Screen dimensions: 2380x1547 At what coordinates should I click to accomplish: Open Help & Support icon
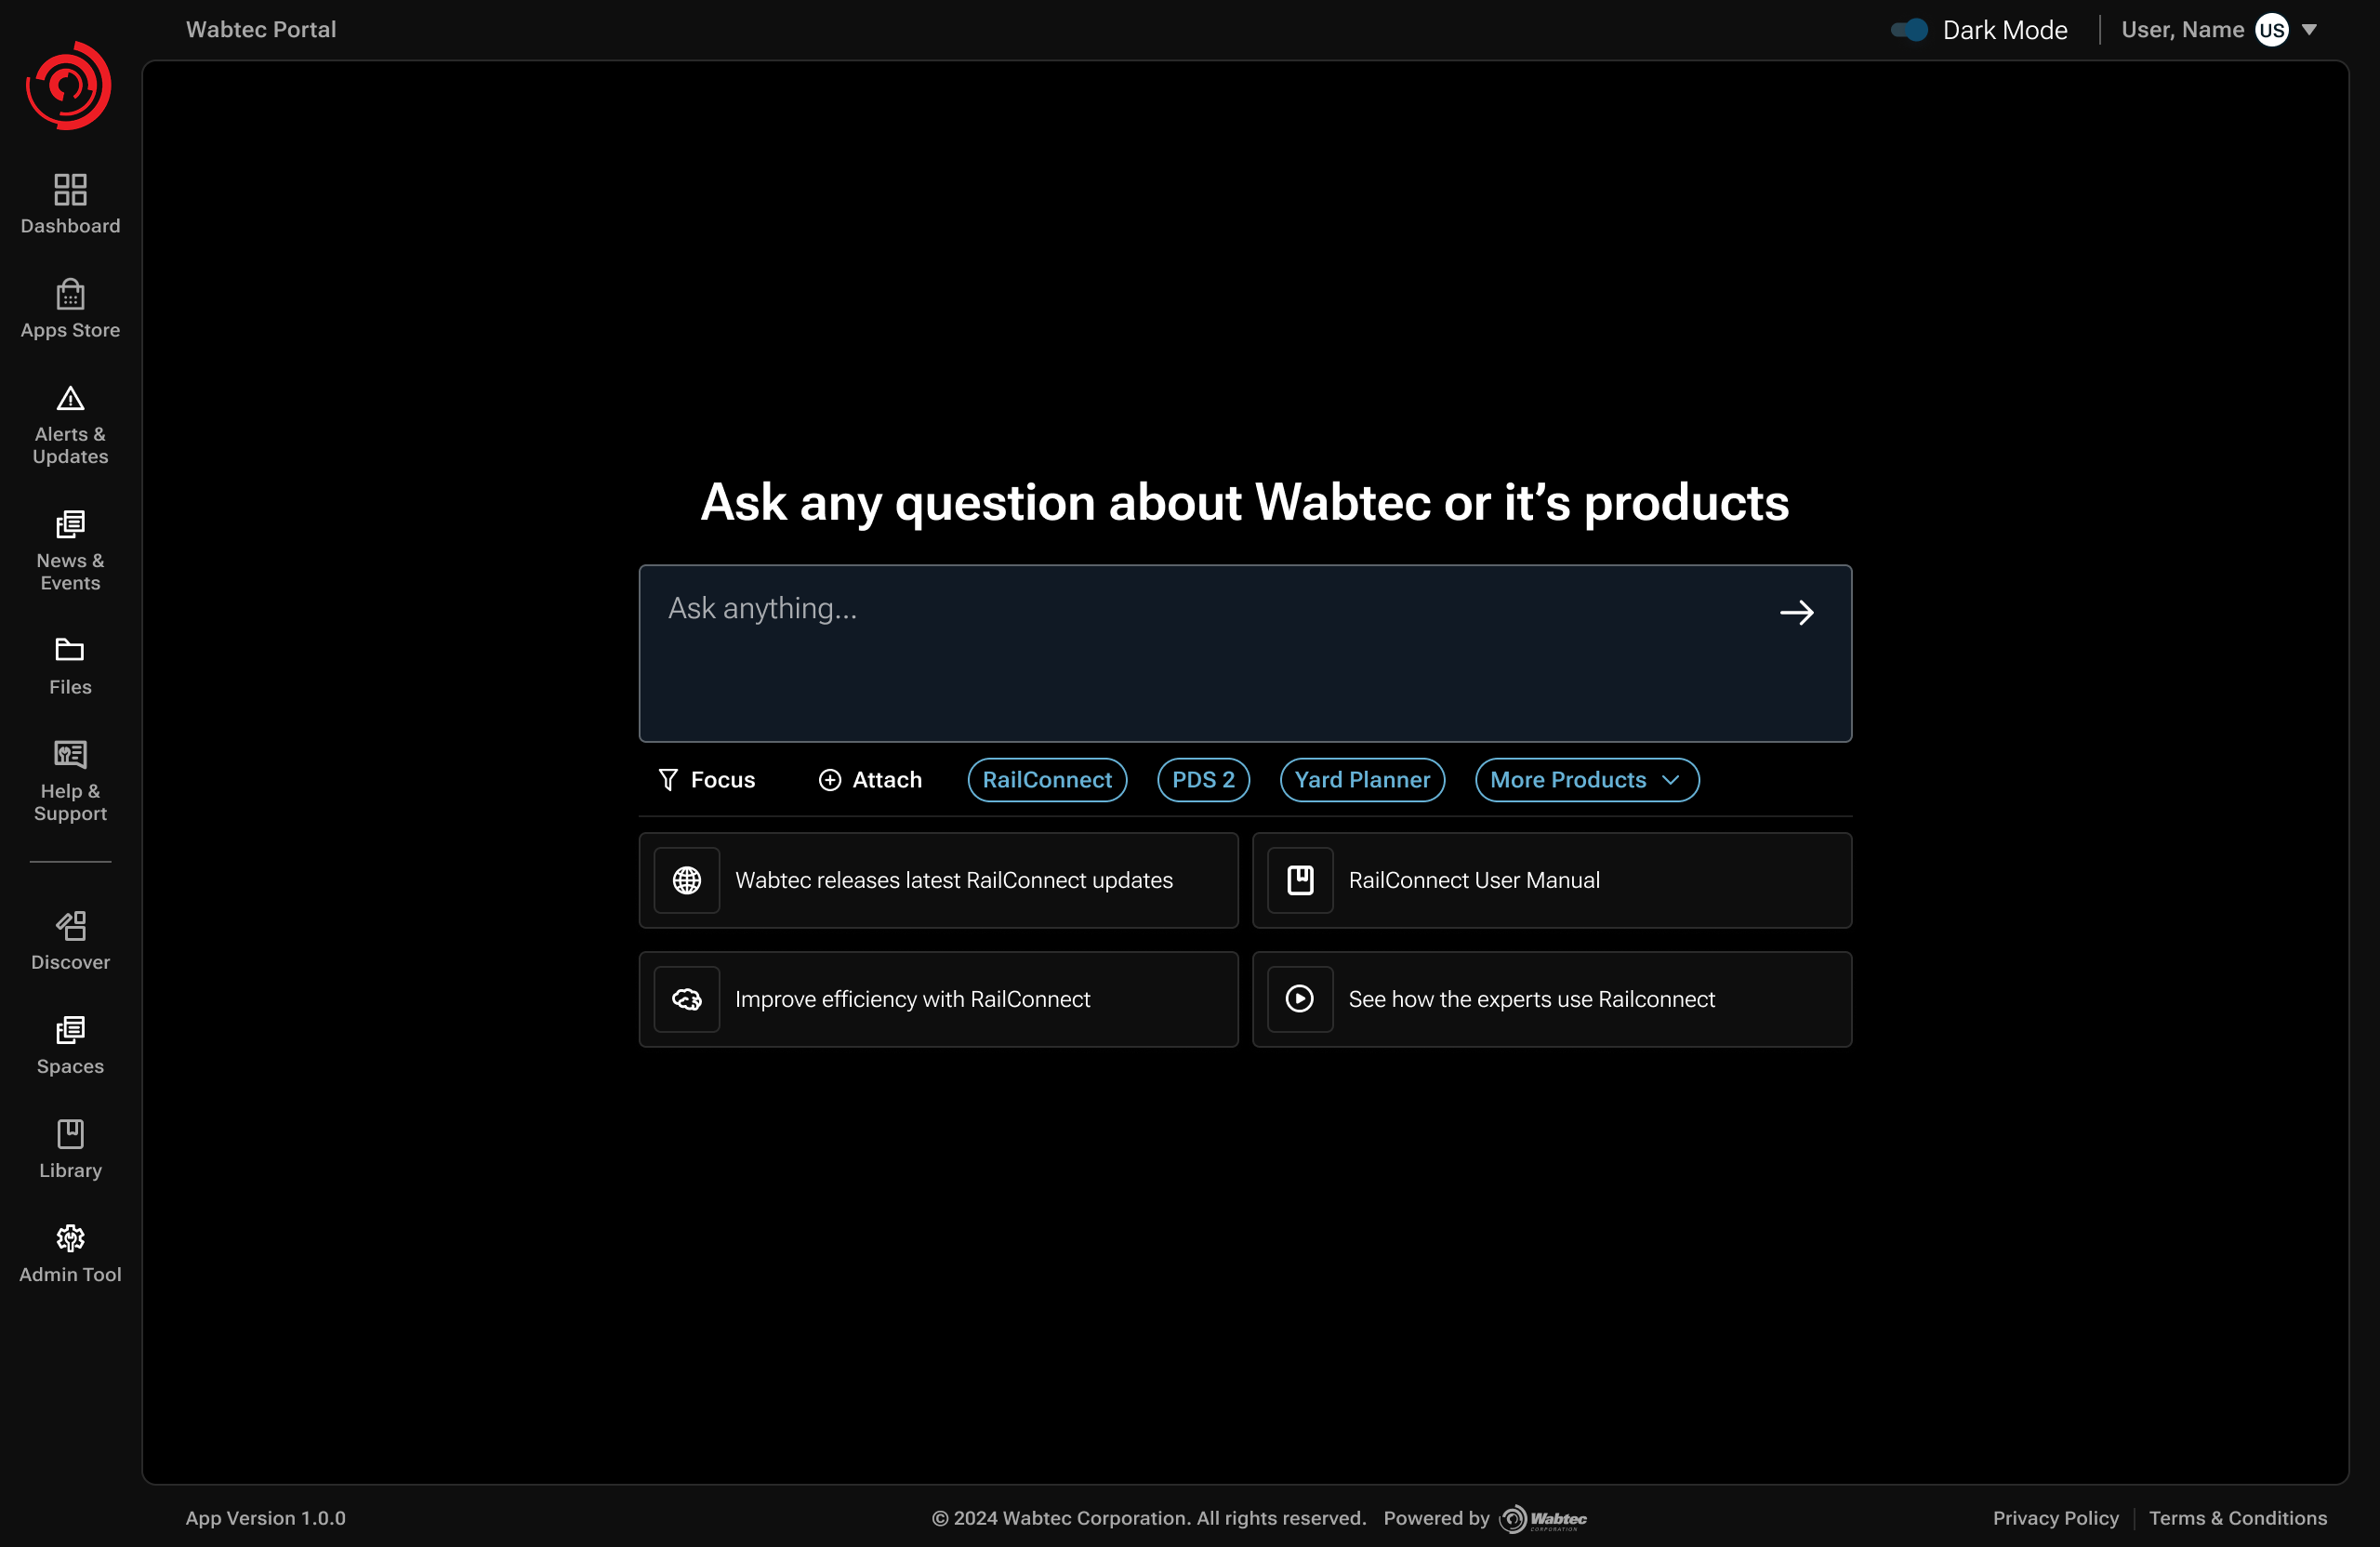coord(70,754)
